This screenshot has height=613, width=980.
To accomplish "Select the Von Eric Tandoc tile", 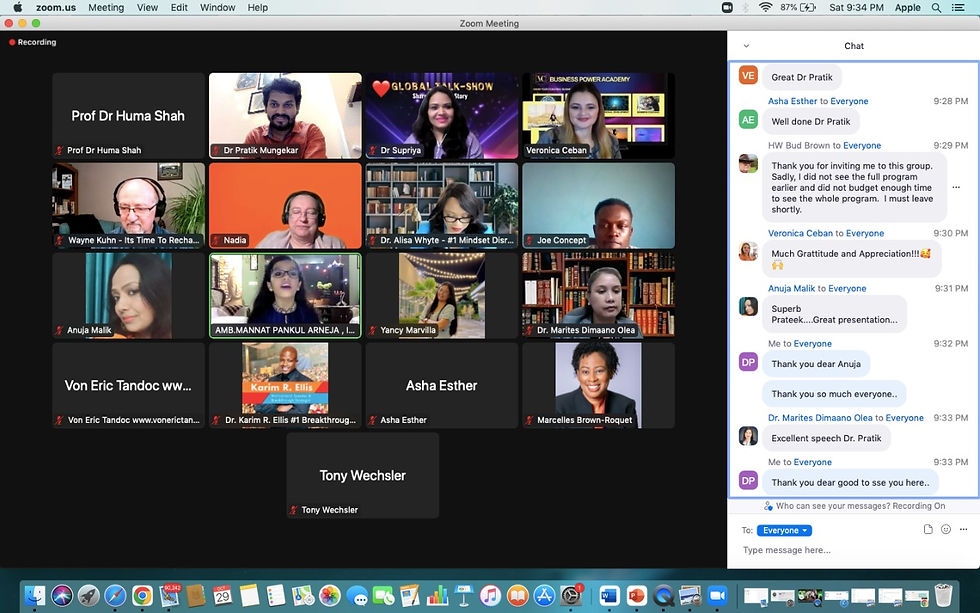I will pos(128,386).
